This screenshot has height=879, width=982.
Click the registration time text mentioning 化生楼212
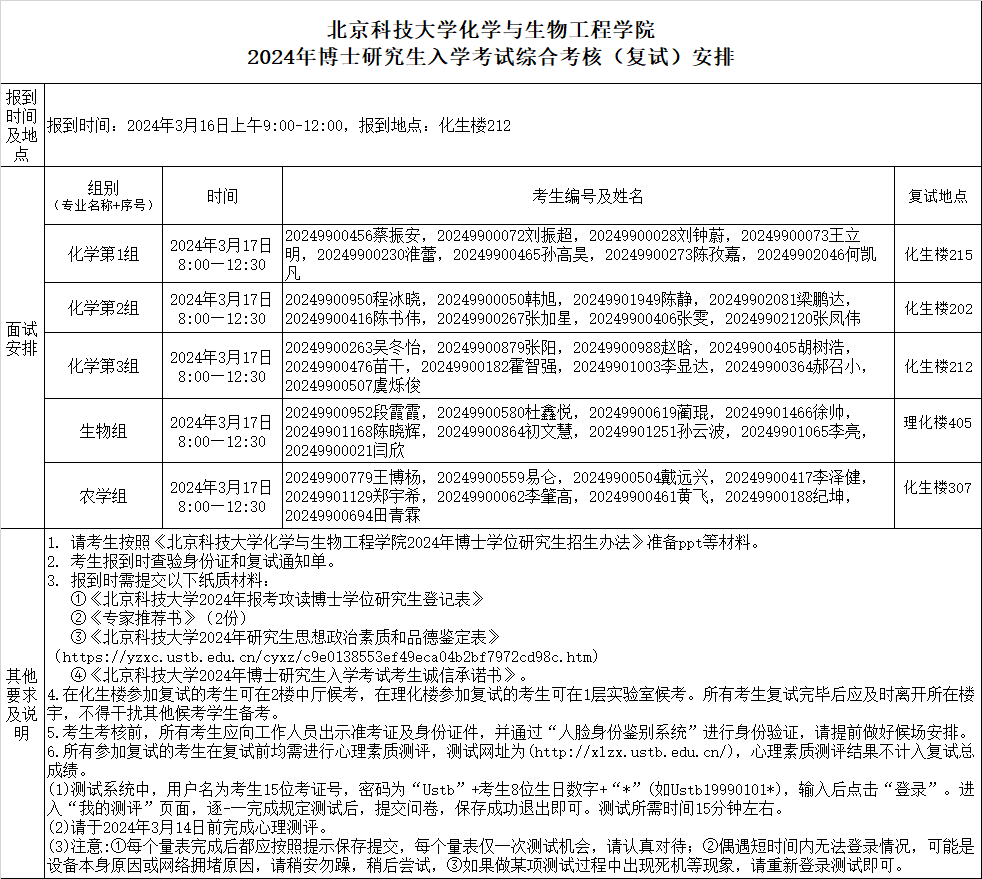[279, 126]
